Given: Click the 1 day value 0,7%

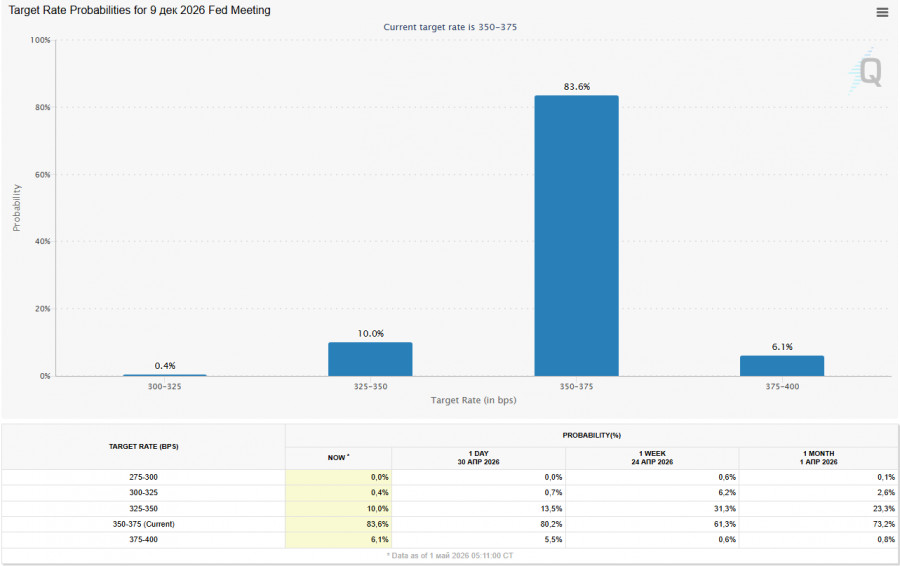Looking at the screenshot, I should (x=553, y=493).
